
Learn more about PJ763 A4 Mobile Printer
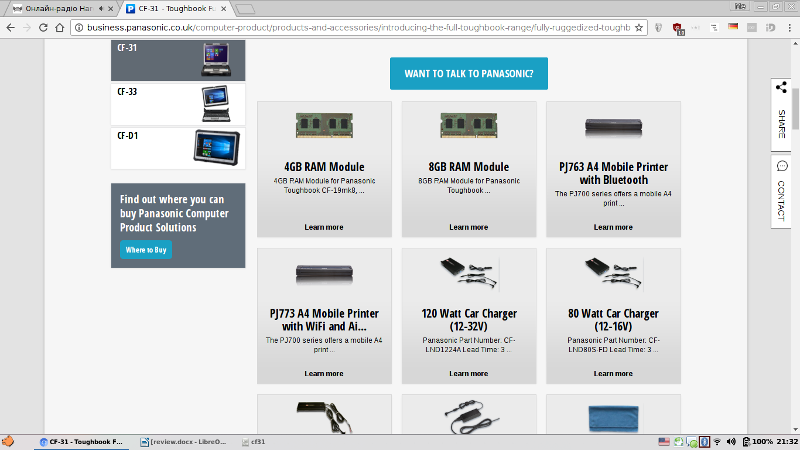tap(613, 227)
